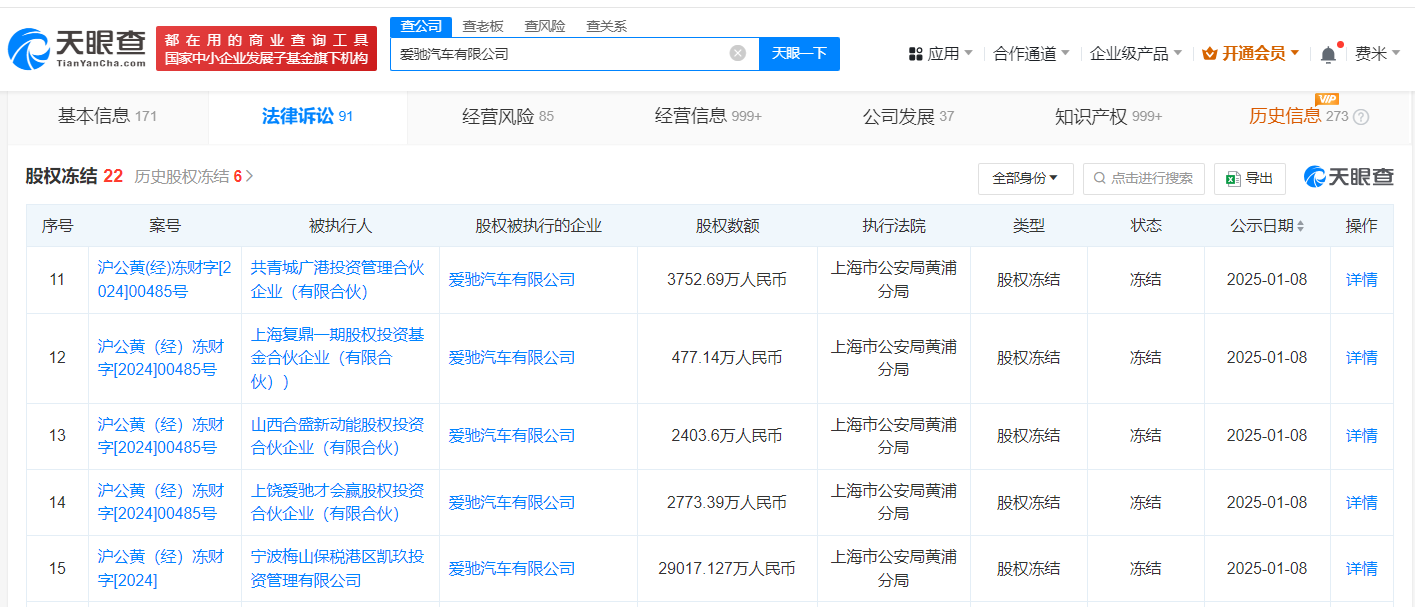The image size is (1415, 607).
Task: Select the 查老板 search mode tab
Action: 483,26
